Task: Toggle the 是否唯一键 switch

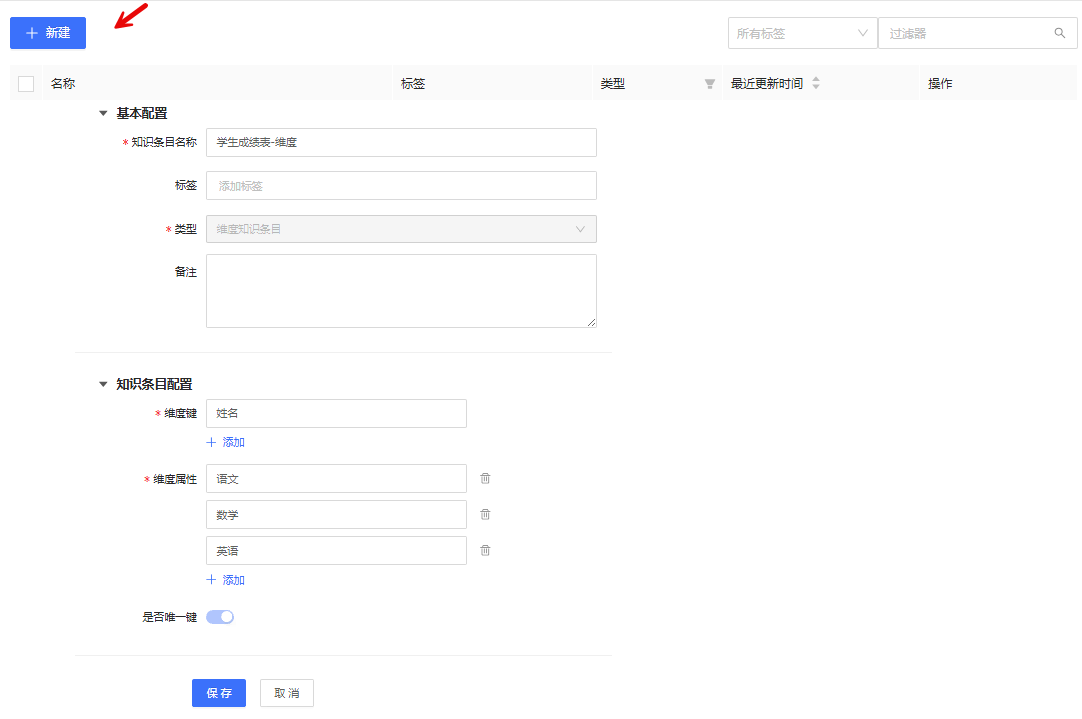Action: 220,617
